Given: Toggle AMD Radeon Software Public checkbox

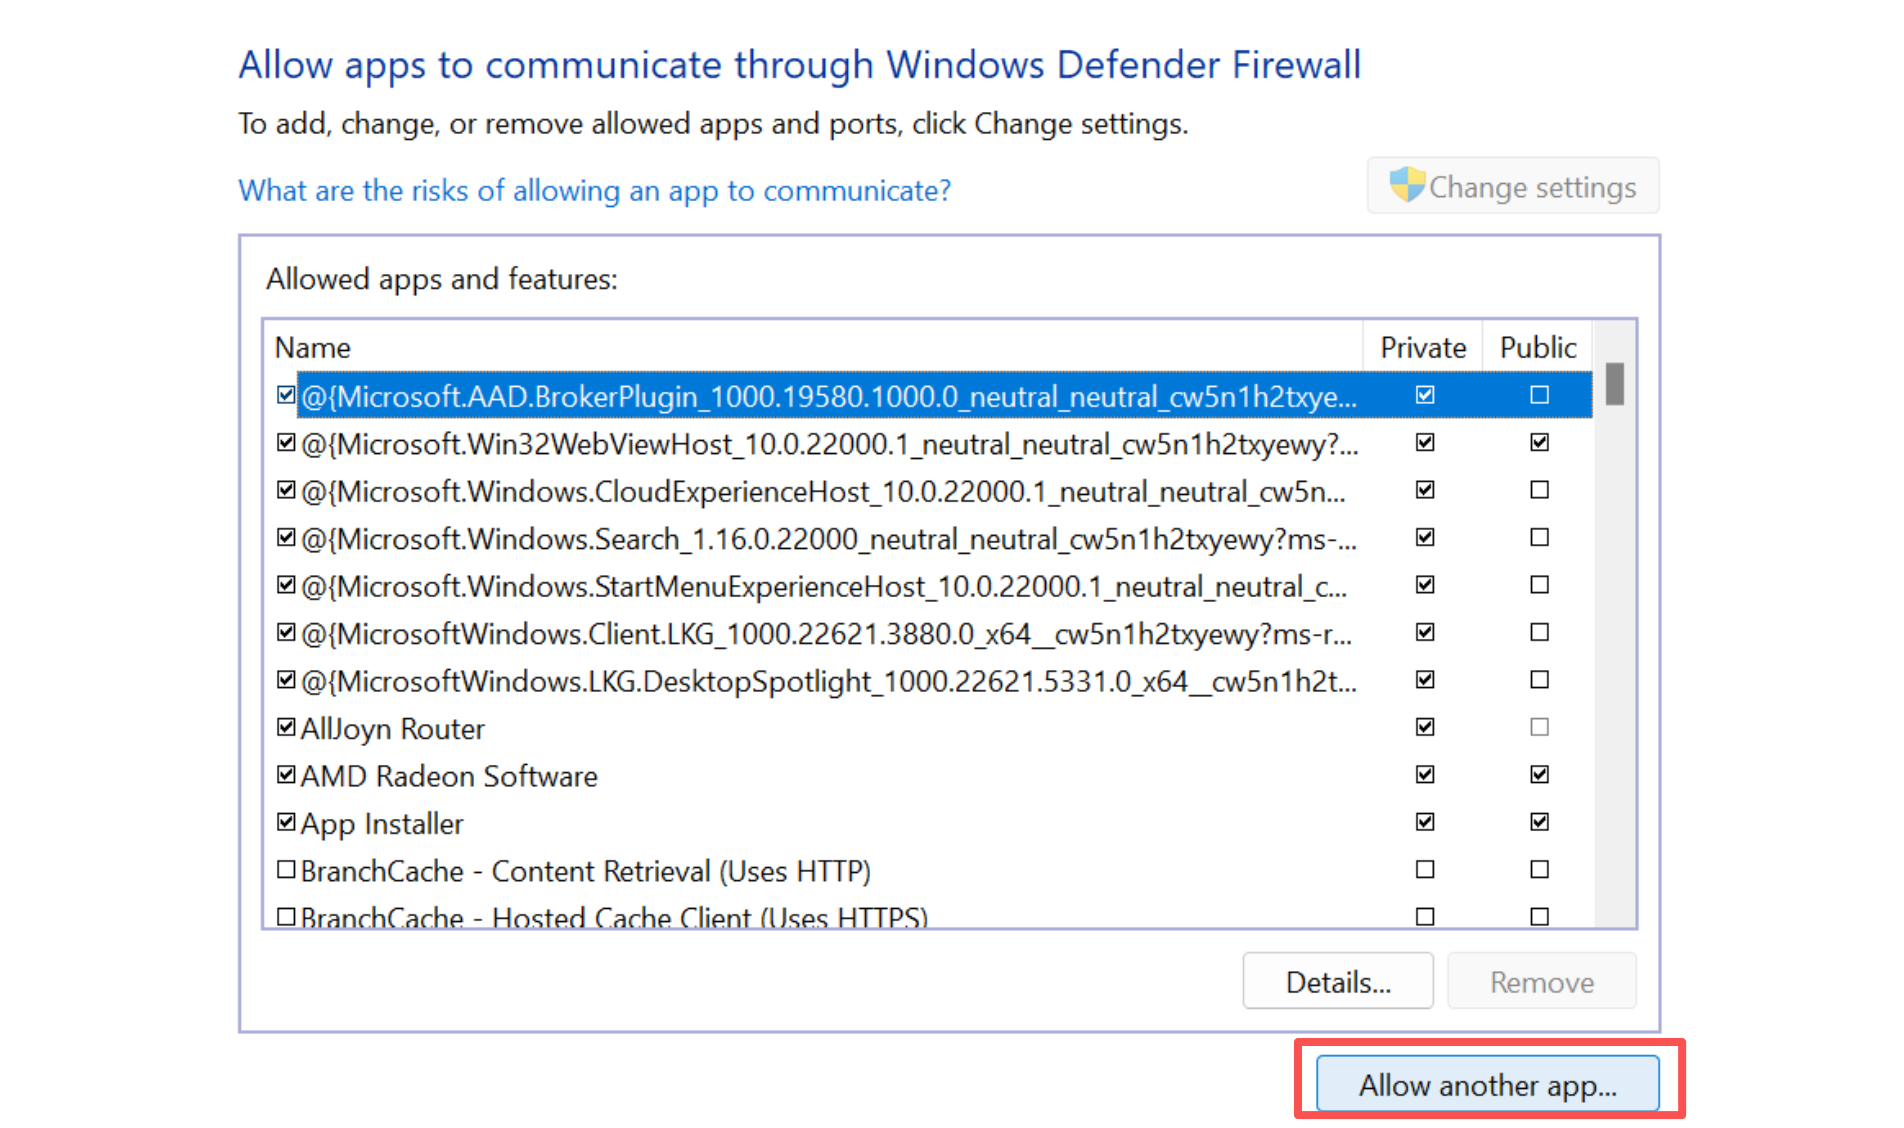Looking at the screenshot, I should 1539,774.
